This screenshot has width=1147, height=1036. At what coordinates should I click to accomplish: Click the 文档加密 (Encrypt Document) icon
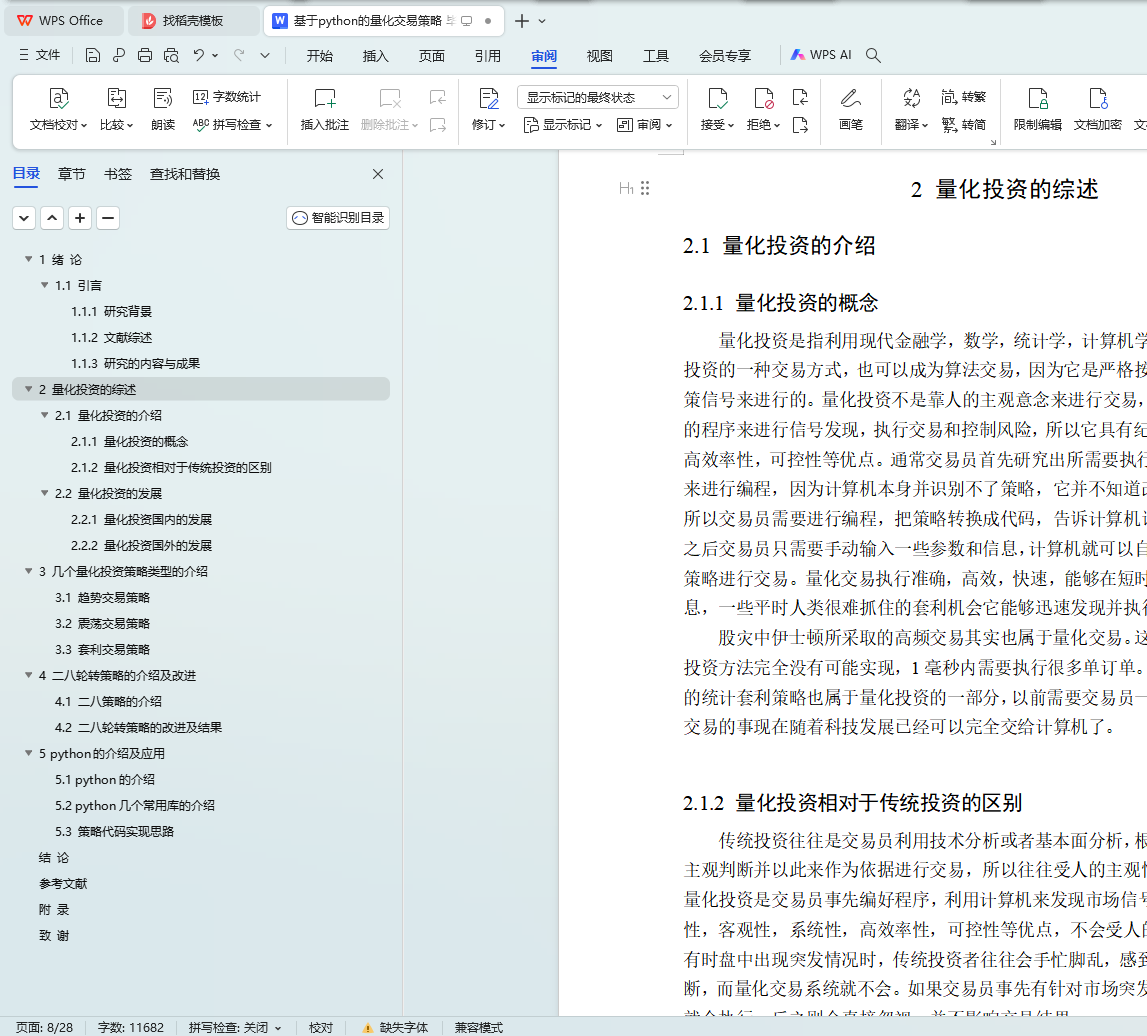pos(1097,99)
